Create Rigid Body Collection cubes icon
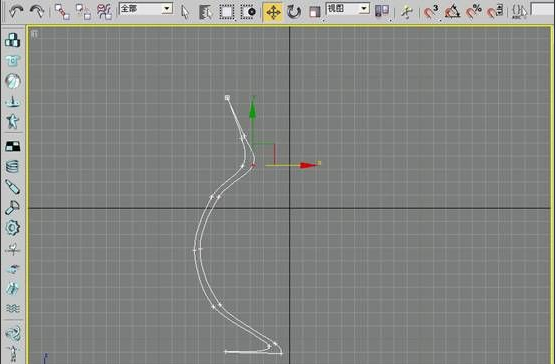 click(x=12, y=40)
